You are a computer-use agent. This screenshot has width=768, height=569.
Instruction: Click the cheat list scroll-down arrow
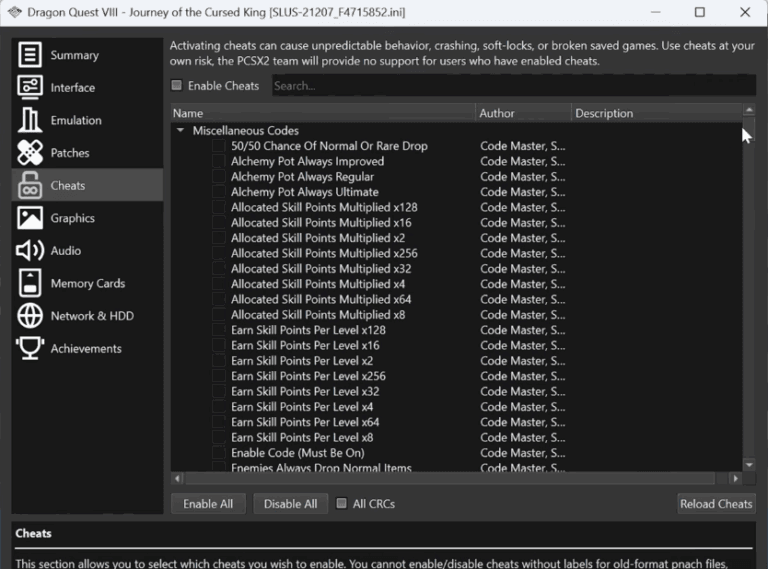tap(748, 464)
